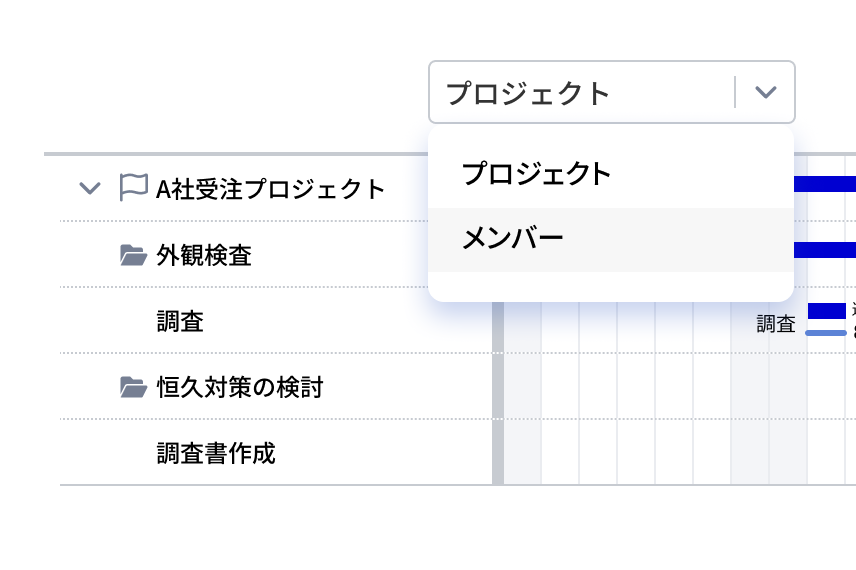856x570 pixels.
Task: Select the 恒久対策の検討 folder label
Action: tap(240, 387)
